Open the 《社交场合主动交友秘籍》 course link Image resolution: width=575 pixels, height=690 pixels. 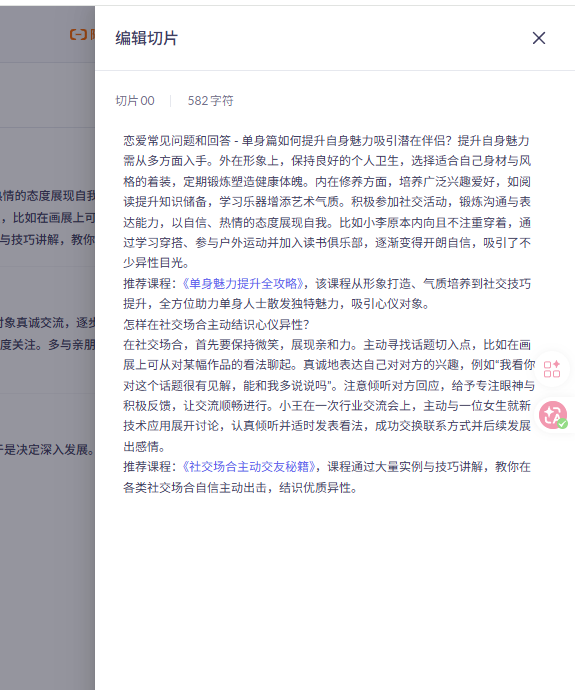point(249,466)
